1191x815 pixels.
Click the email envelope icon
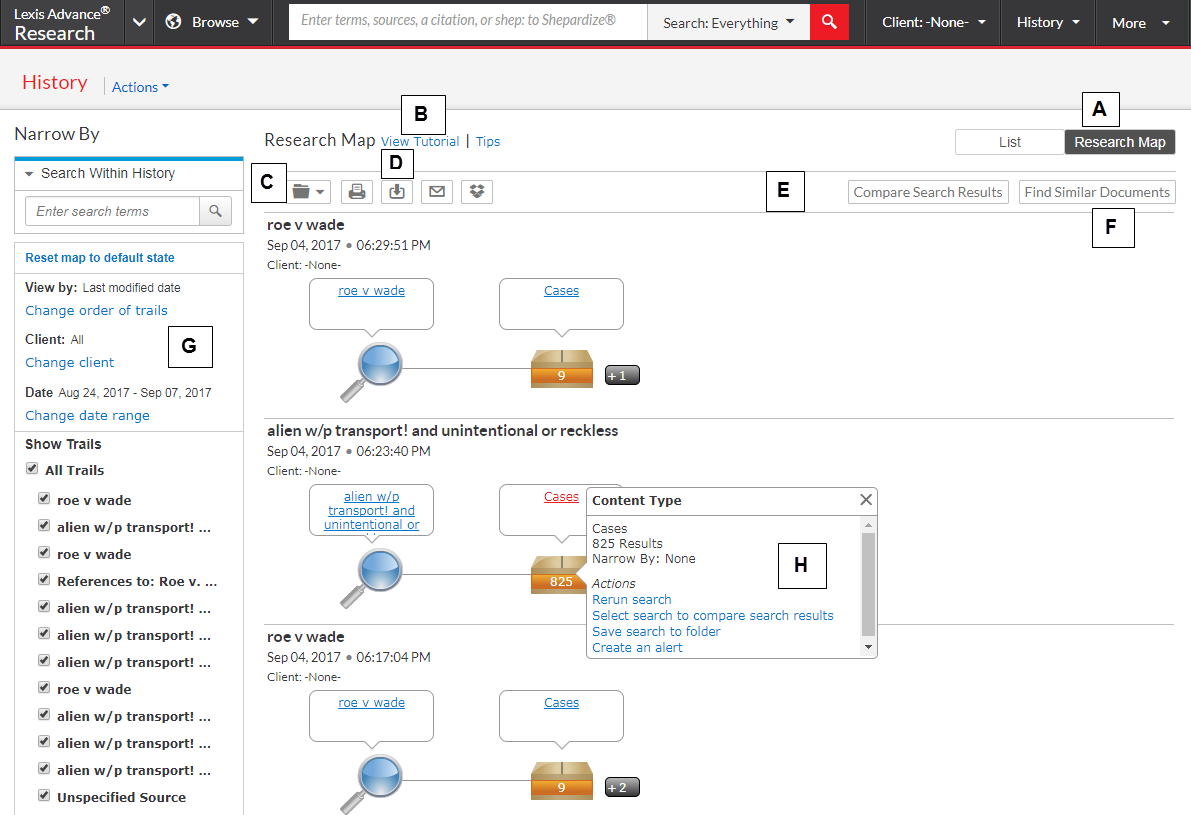(437, 191)
